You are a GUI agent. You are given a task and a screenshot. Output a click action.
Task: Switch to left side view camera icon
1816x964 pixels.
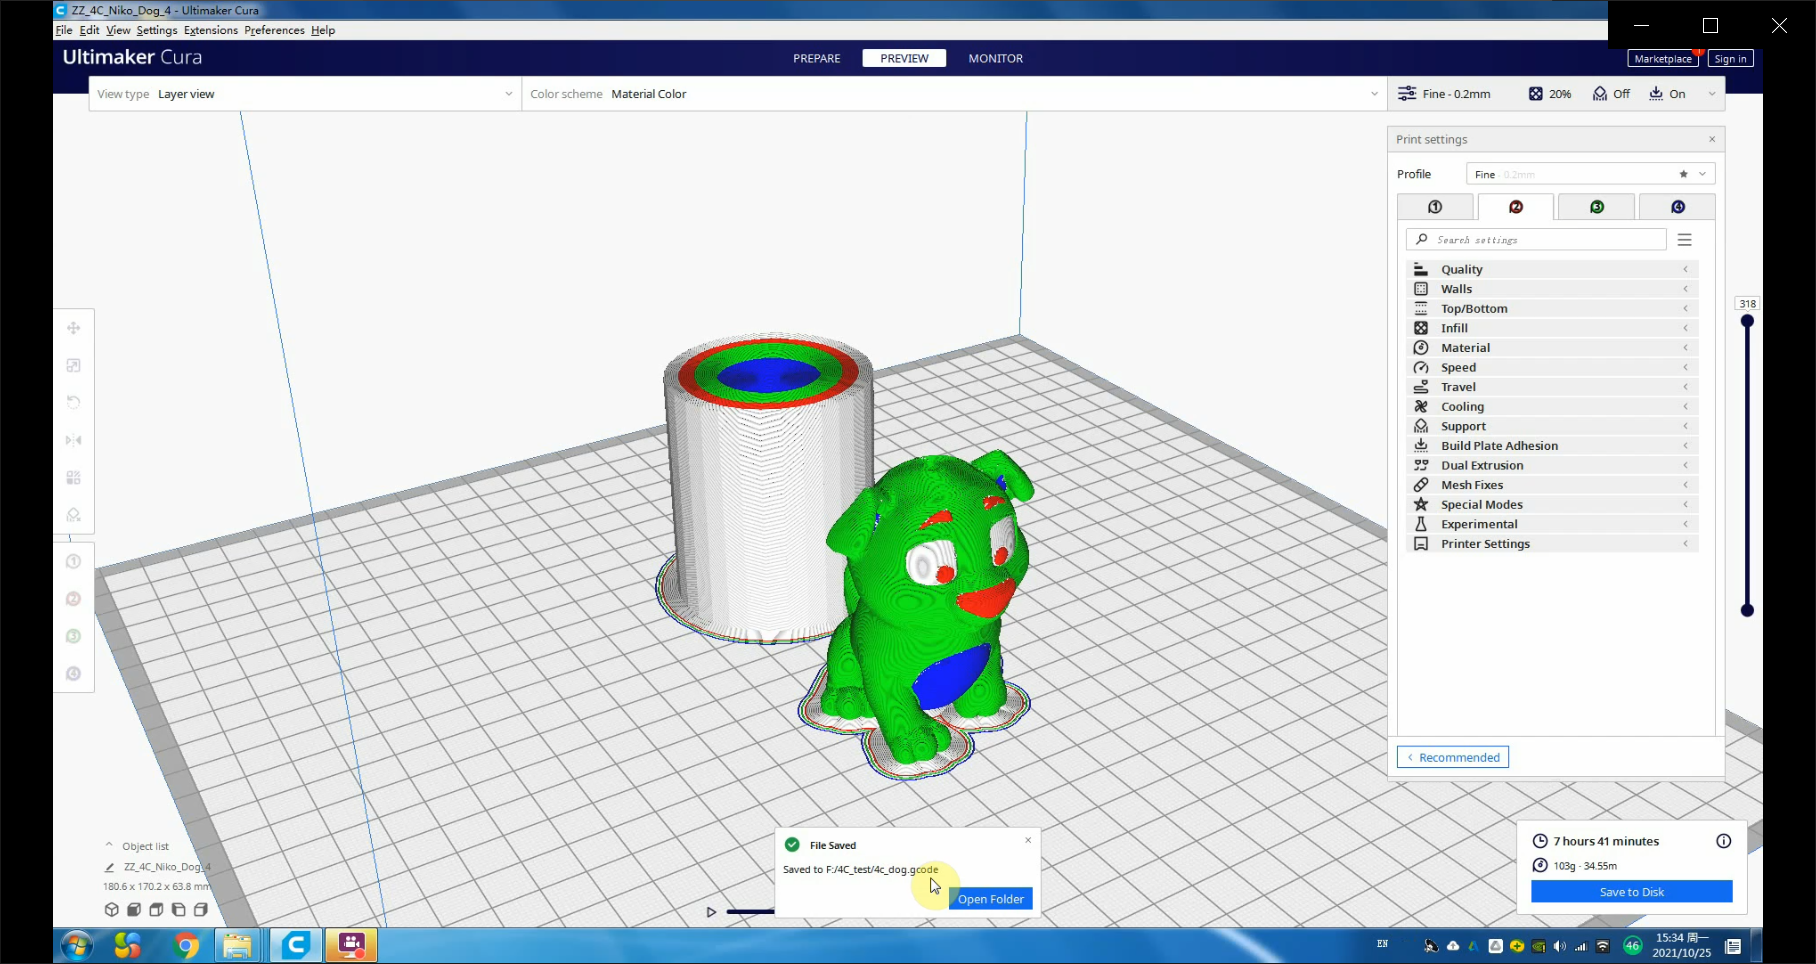click(x=178, y=910)
